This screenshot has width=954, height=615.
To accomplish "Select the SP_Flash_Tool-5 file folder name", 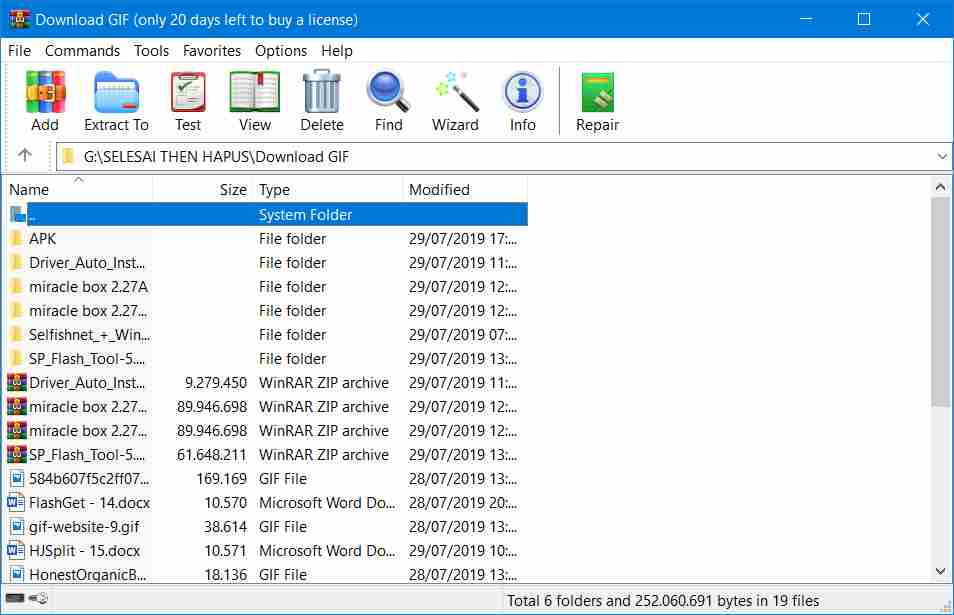I will coord(87,359).
